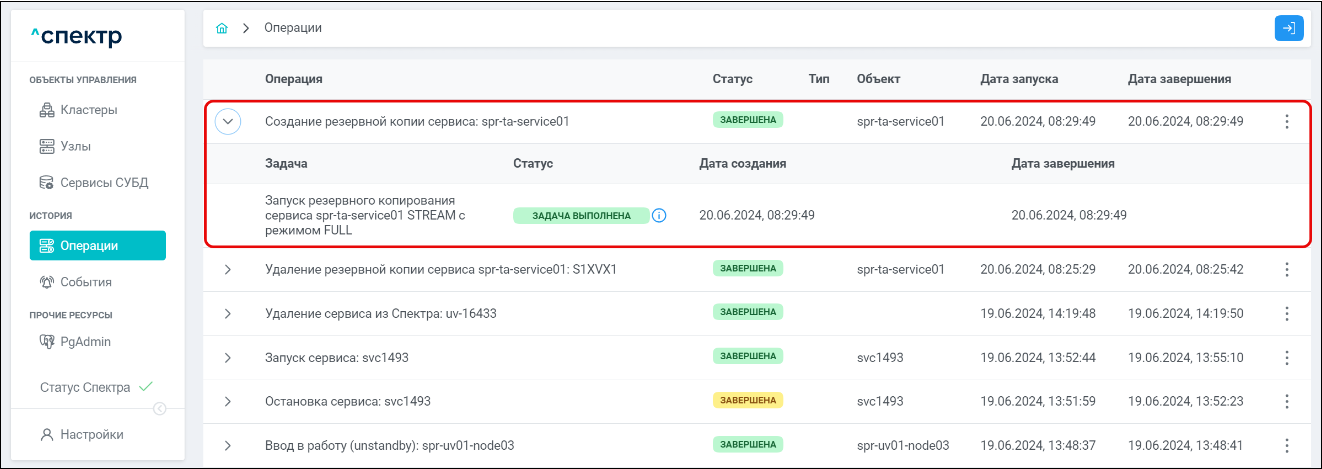The width and height of the screenshot is (1322, 469).
Task: Open three-dot menu for Остановка сервиса: svc1493
Action: click(1287, 401)
